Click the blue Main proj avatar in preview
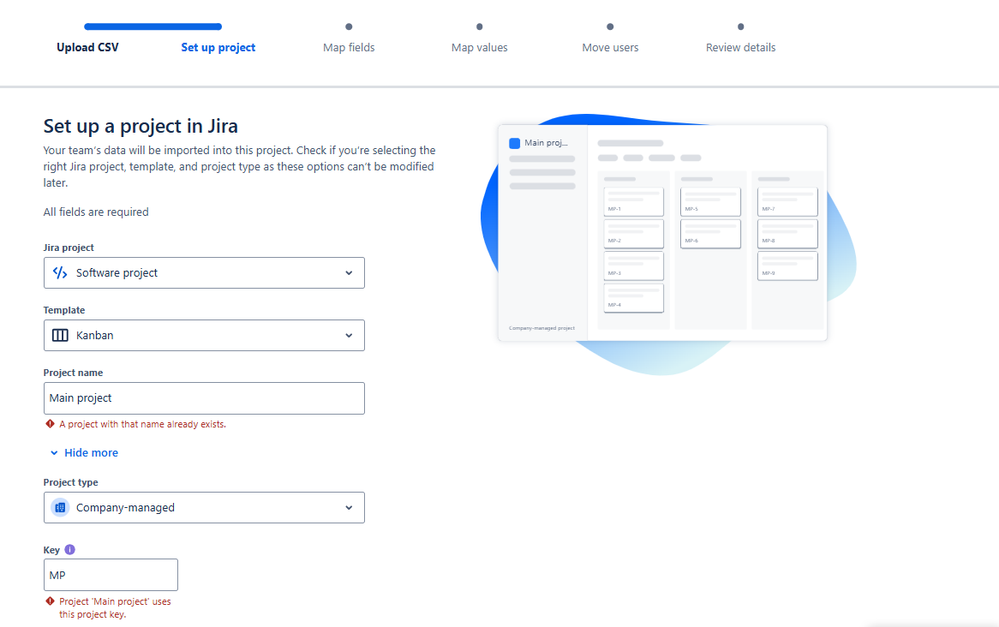 tap(514, 143)
